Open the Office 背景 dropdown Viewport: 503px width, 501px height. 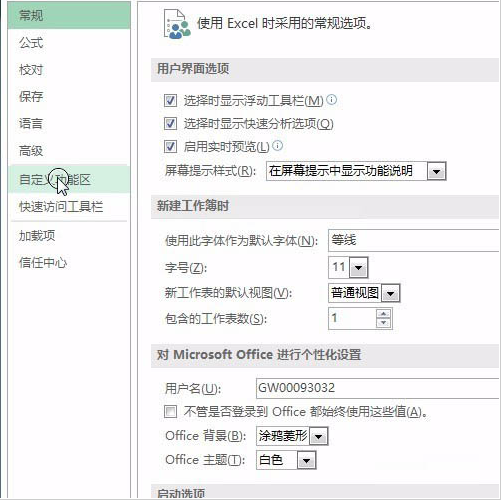[x=319, y=436]
